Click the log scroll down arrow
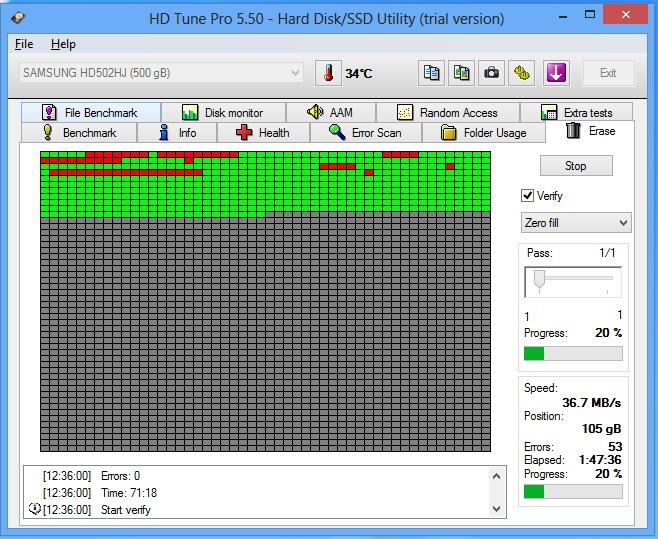 (x=496, y=509)
